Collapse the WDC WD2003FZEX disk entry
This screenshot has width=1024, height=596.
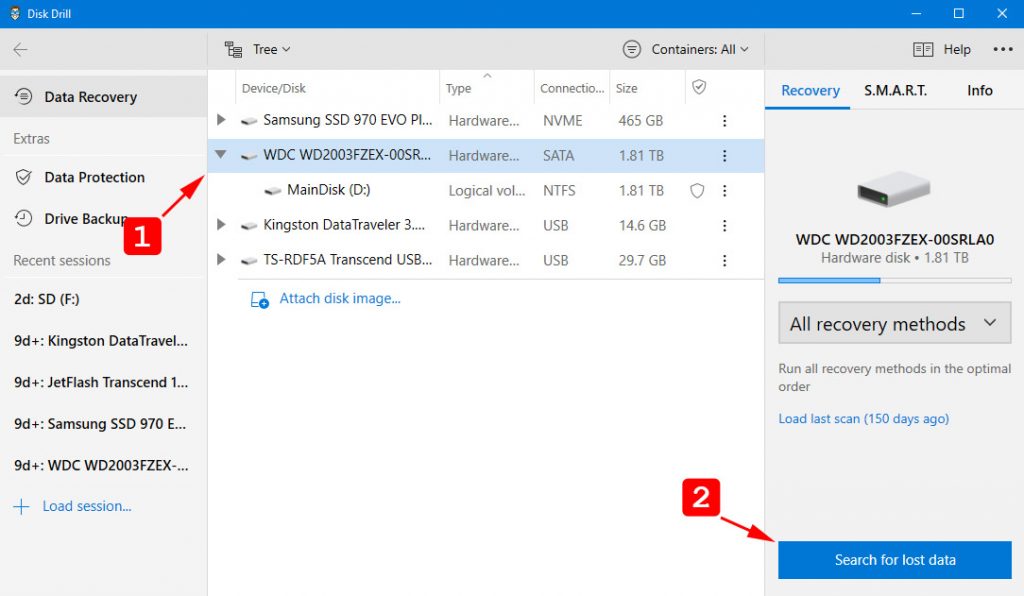point(221,155)
